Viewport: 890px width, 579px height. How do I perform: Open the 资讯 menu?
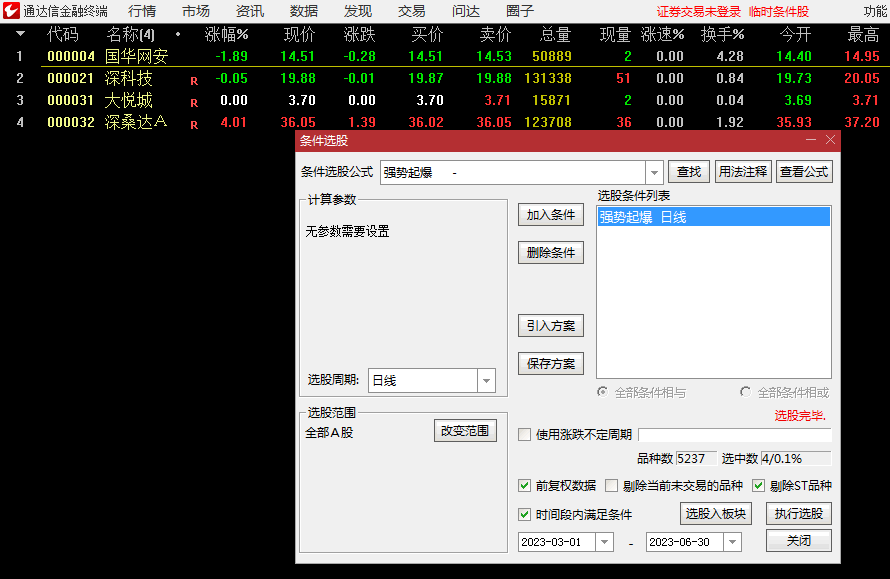coord(250,11)
